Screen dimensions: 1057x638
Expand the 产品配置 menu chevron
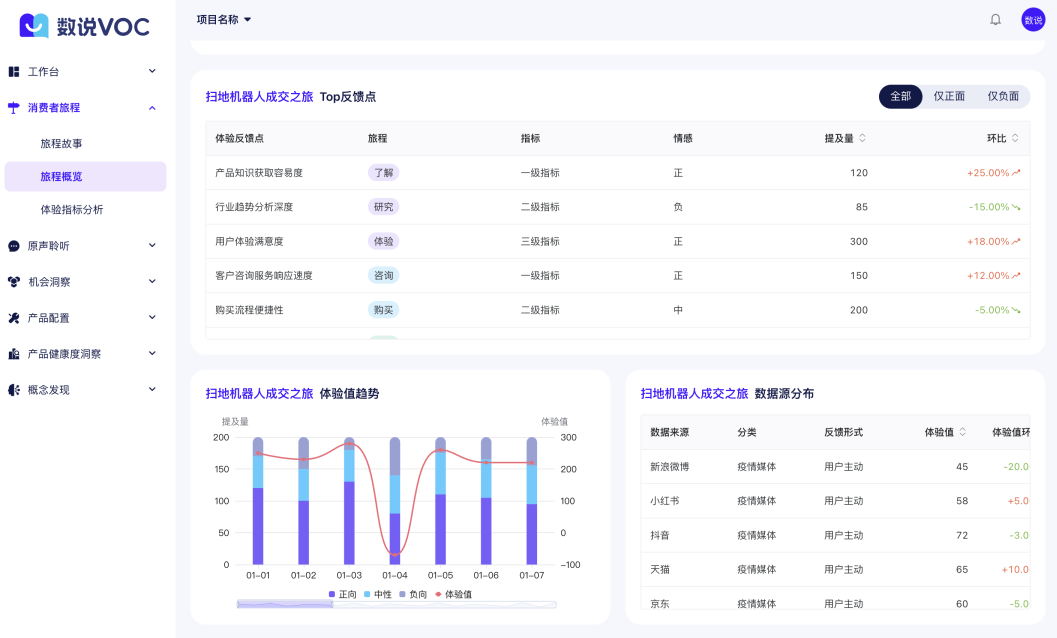pos(152,317)
